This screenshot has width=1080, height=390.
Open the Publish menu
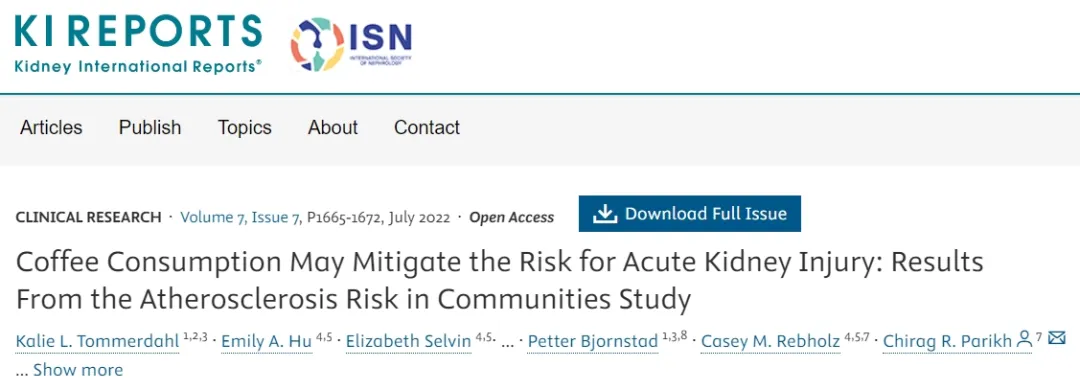coord(150,127)
